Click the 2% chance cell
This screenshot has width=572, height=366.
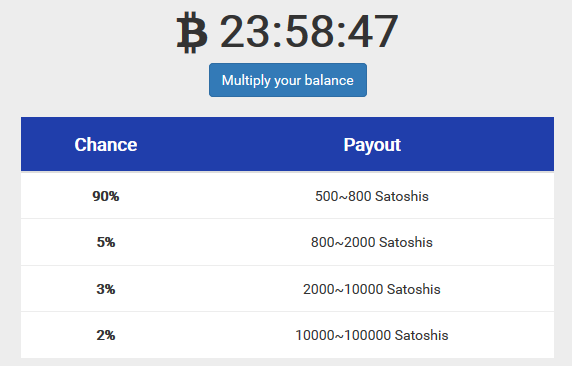pyautogui.click(x=106, y=335)
